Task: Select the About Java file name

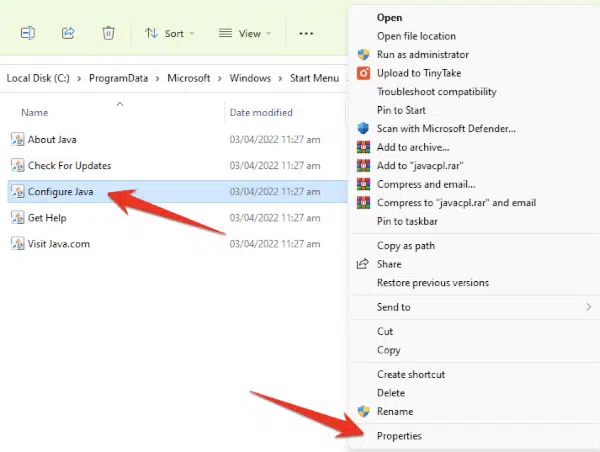Action: [52, 140]
